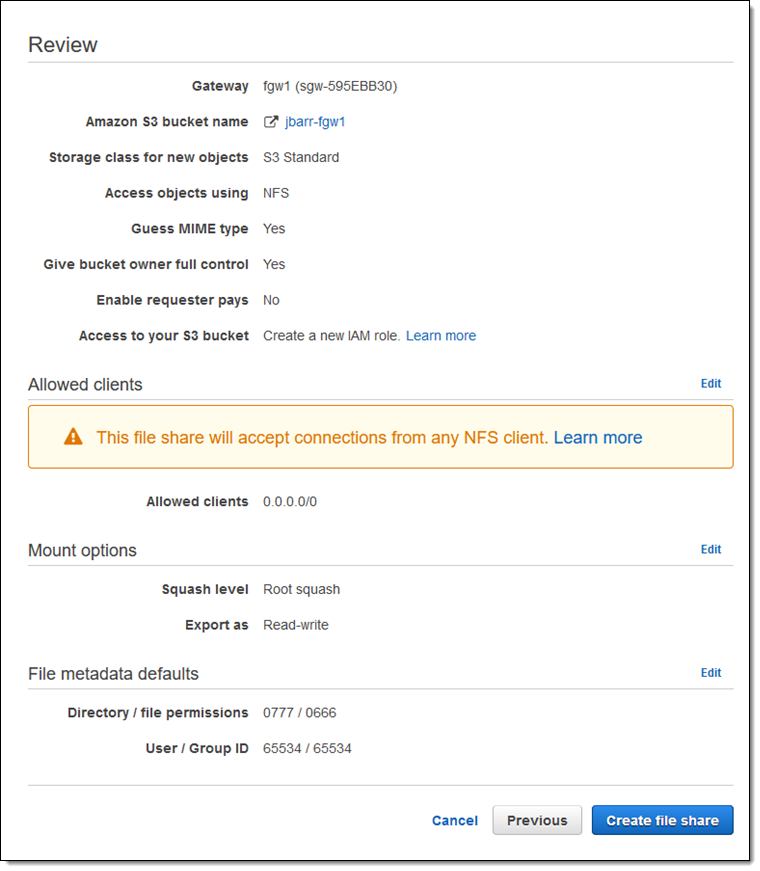Click the 65534 / 65534 user/group ID value

[307, 748]
